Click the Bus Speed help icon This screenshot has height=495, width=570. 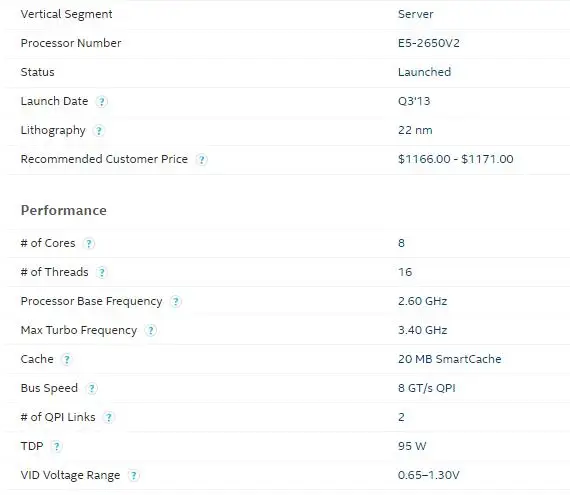pos(91,389)
